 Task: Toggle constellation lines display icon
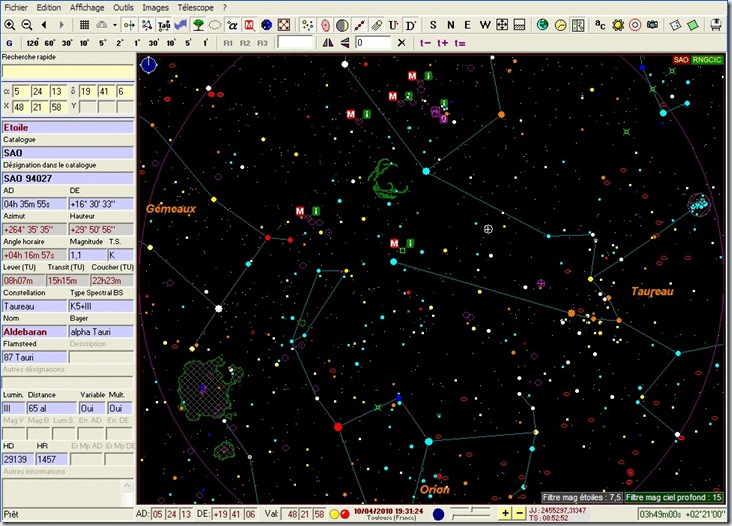coord(129,25)
